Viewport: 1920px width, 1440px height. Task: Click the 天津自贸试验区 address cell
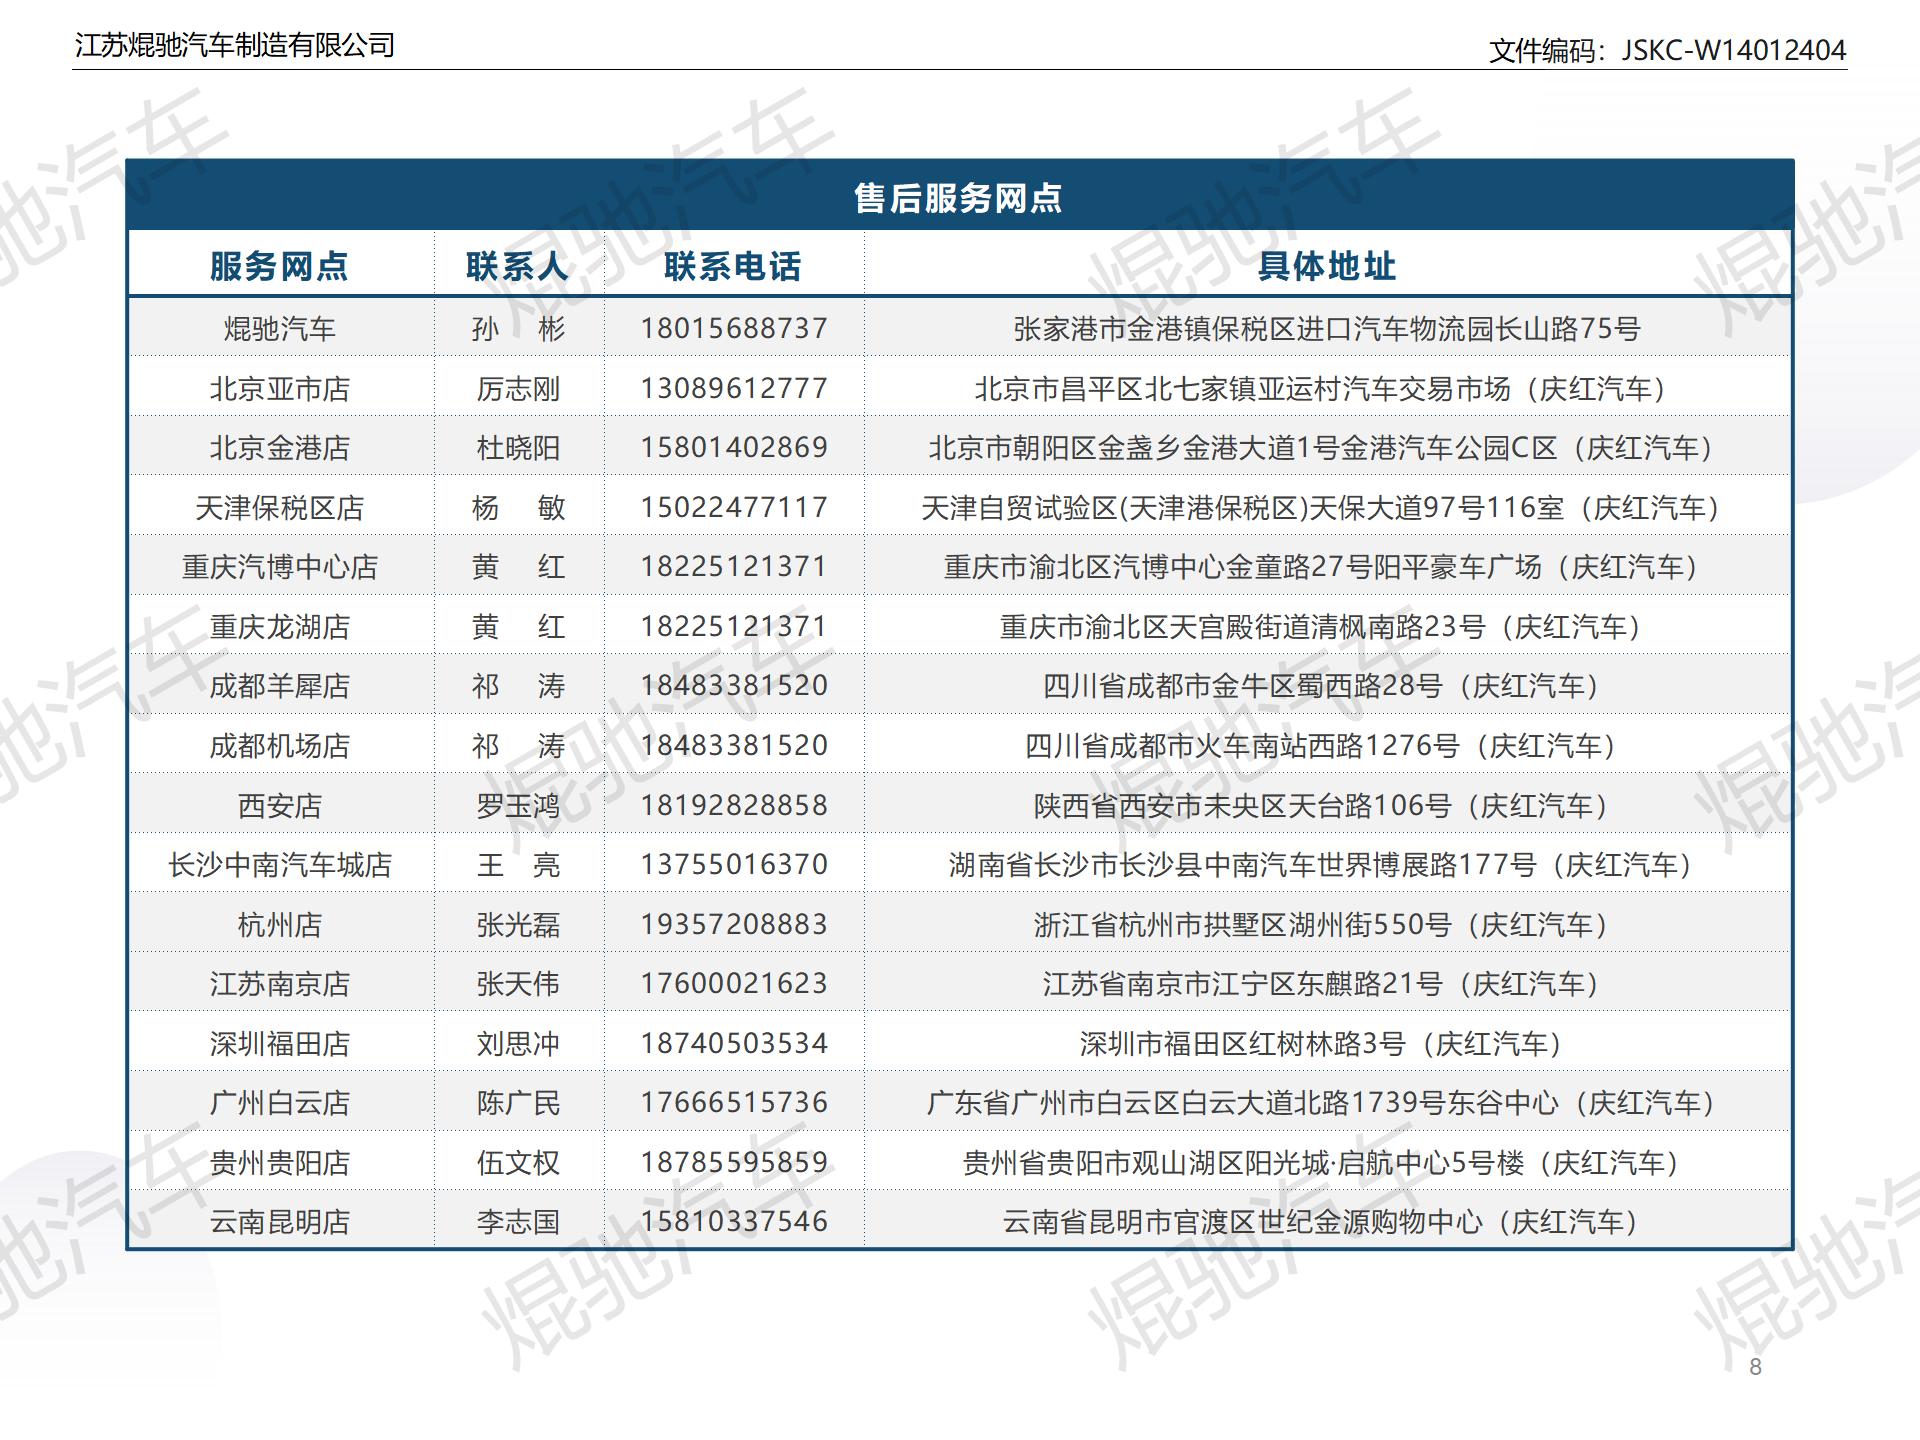click(1327, 507)
